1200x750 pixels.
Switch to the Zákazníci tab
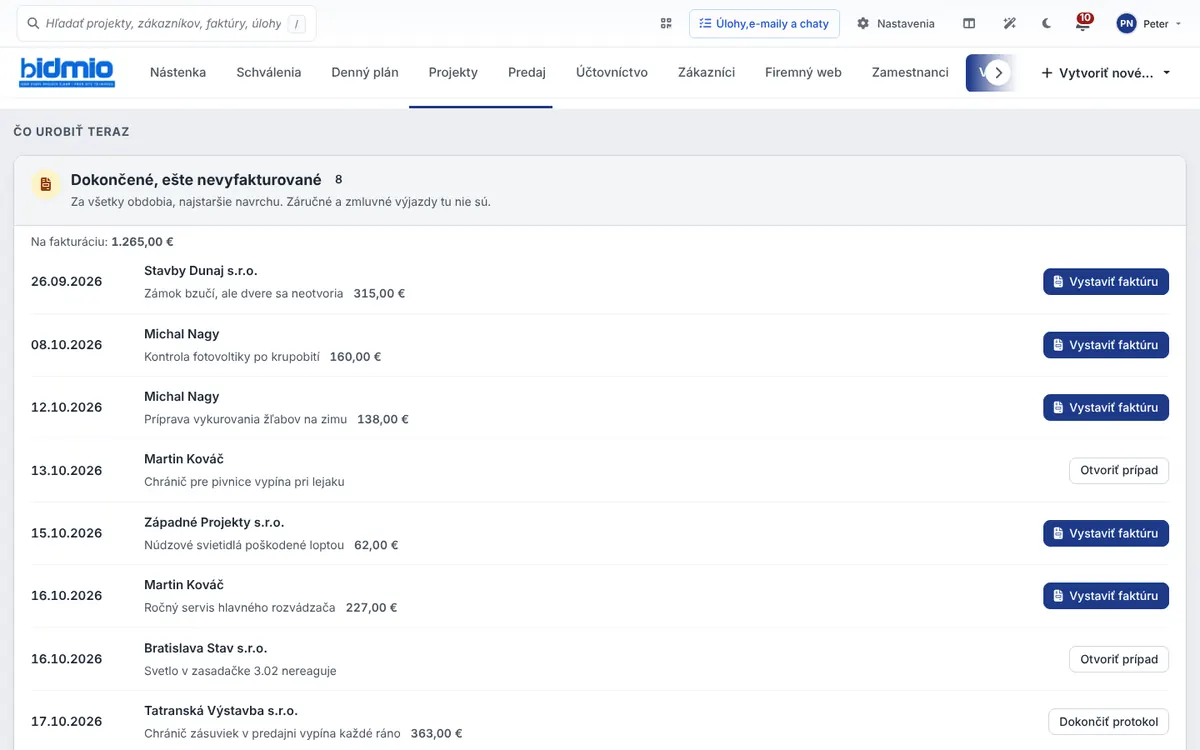[706, 72]
